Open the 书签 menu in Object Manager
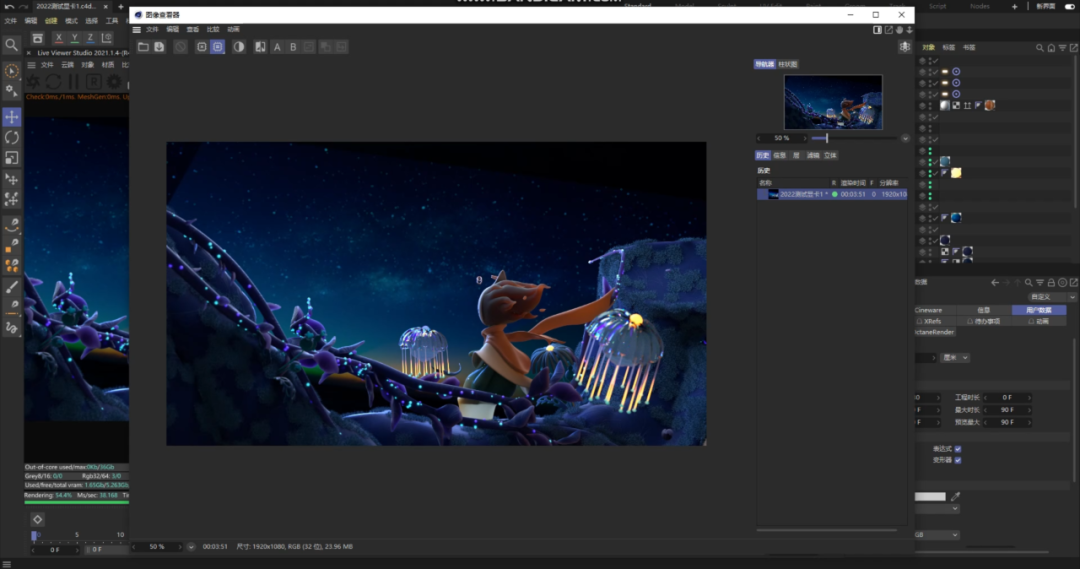The height and width of the screenshot is (569, 1080). click(969, 48)
